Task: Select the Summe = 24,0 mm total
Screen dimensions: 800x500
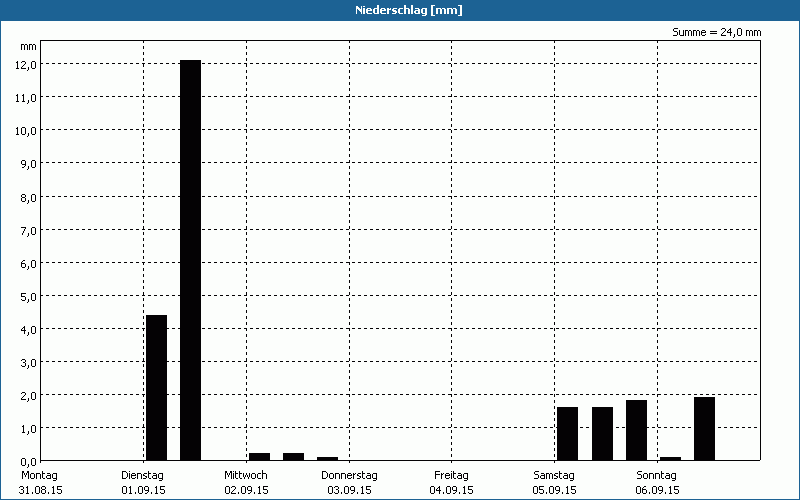Action: click(x=716, y=32)
